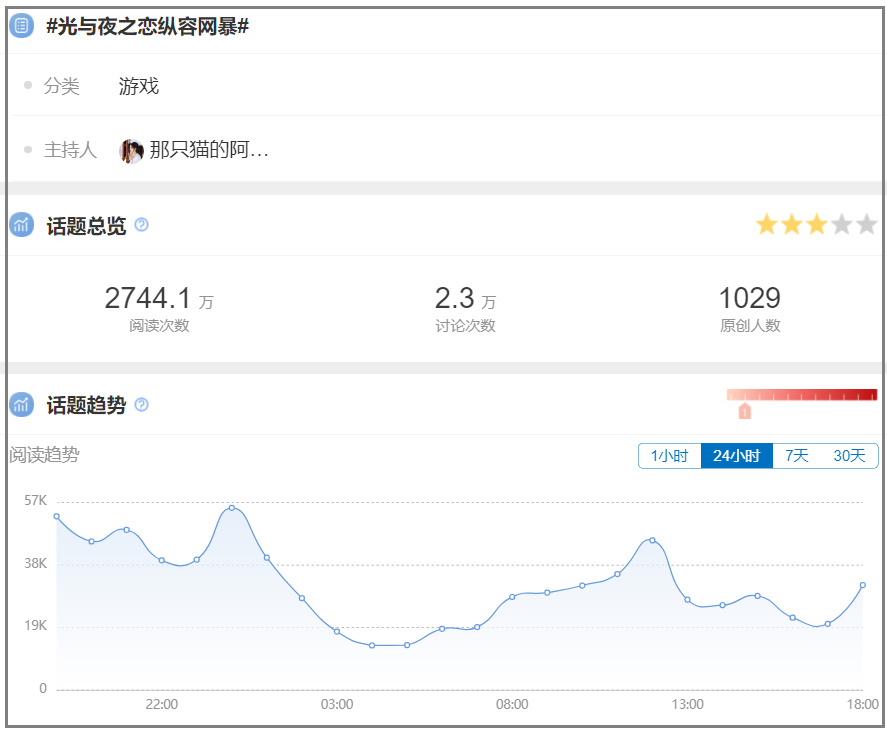The image size is (887, 734).
Task: Click the fifth gray rating star
Action: [866, 224]
